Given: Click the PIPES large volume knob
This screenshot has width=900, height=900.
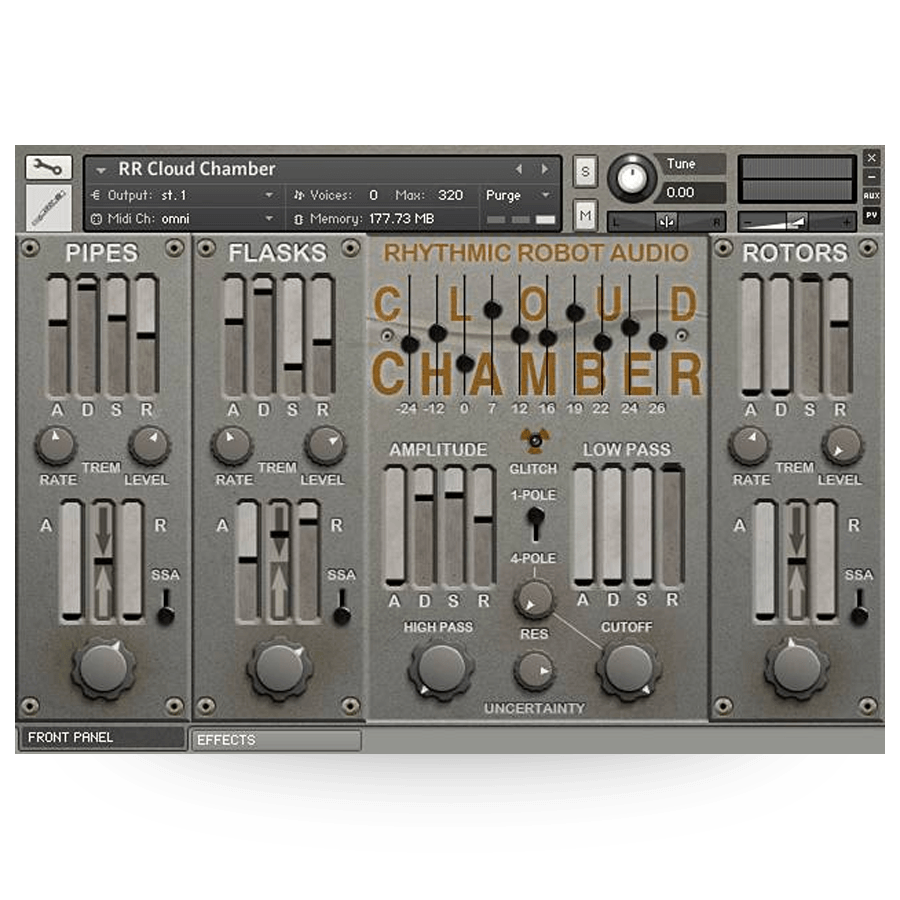Looking at the screenshot, I should (103, 668).
